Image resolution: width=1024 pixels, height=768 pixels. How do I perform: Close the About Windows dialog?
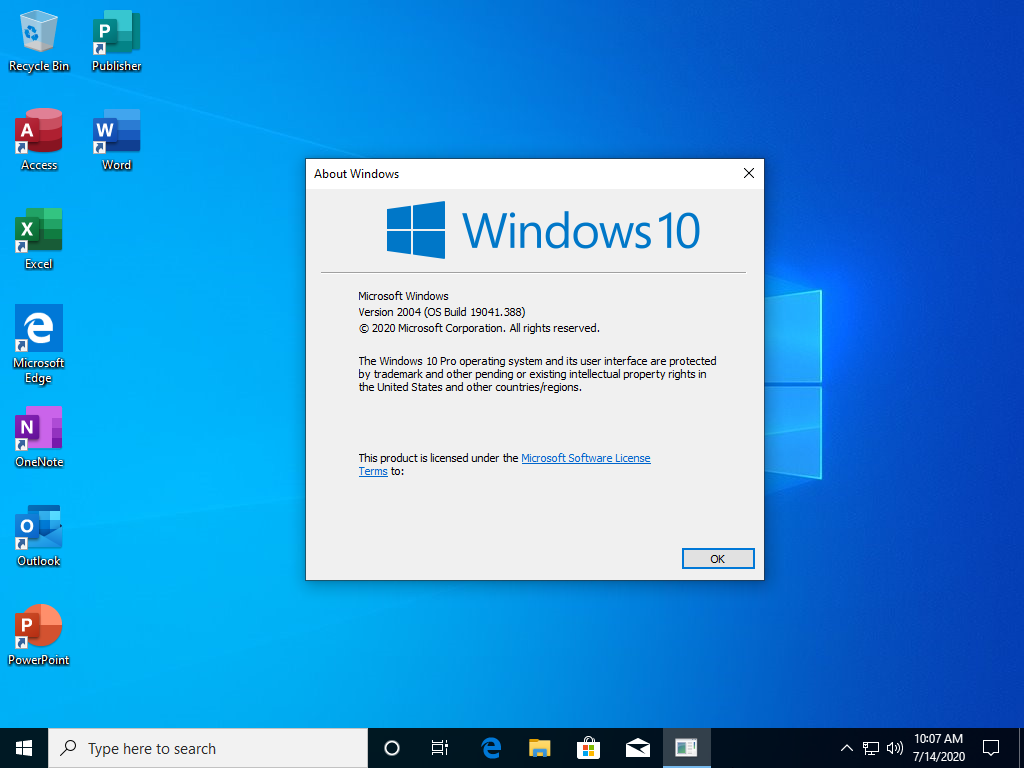click(x=748, y=174)
